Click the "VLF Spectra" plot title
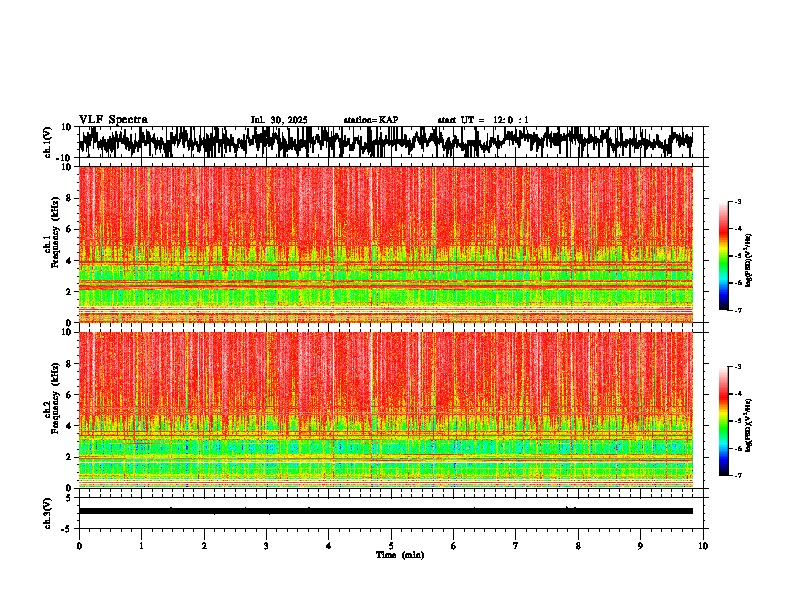Screen dimensions: 792x612 click(113, 120)
